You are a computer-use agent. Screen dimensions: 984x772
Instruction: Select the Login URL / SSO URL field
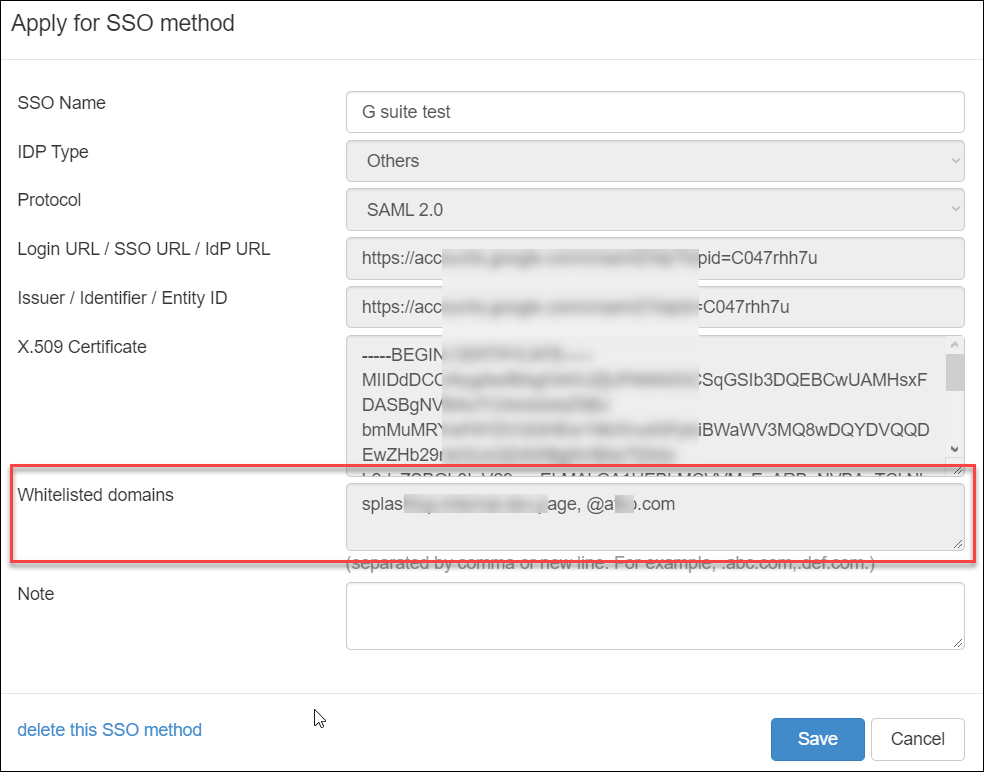click(654, 259)
